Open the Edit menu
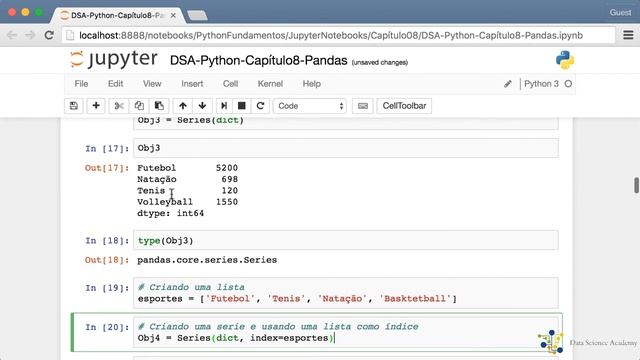 click(x=116, y=84)
